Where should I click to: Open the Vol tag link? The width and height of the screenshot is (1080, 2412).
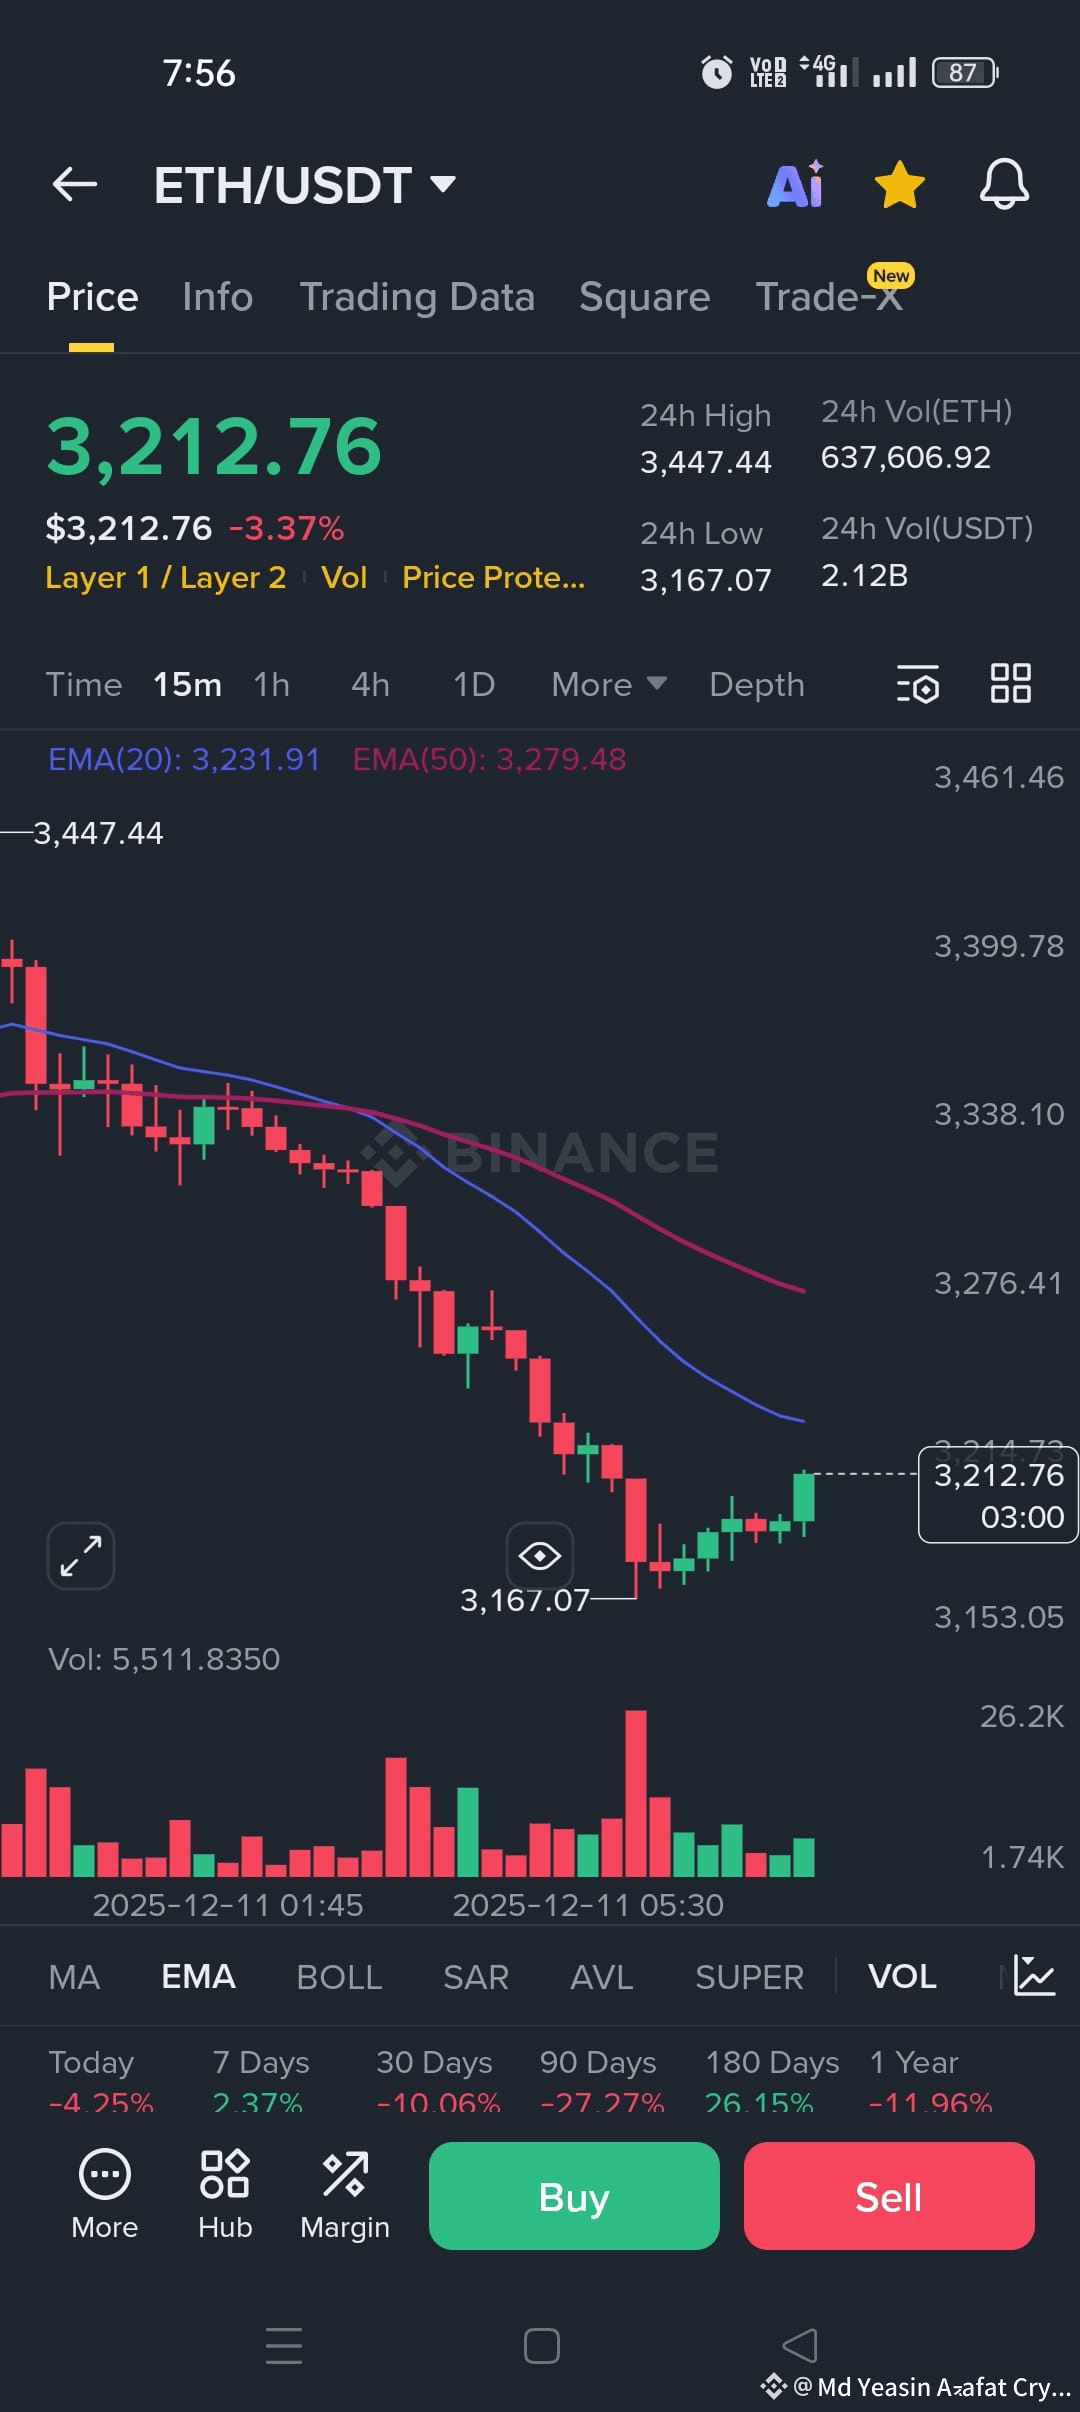coord(344,578)
